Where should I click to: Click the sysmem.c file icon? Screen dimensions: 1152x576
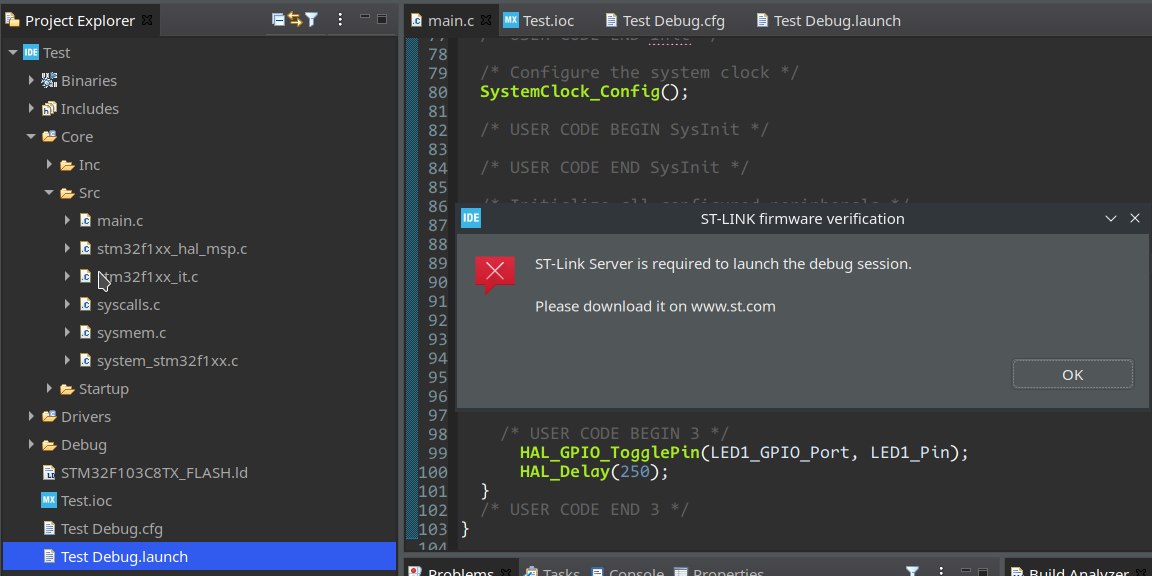click(85, 332)
